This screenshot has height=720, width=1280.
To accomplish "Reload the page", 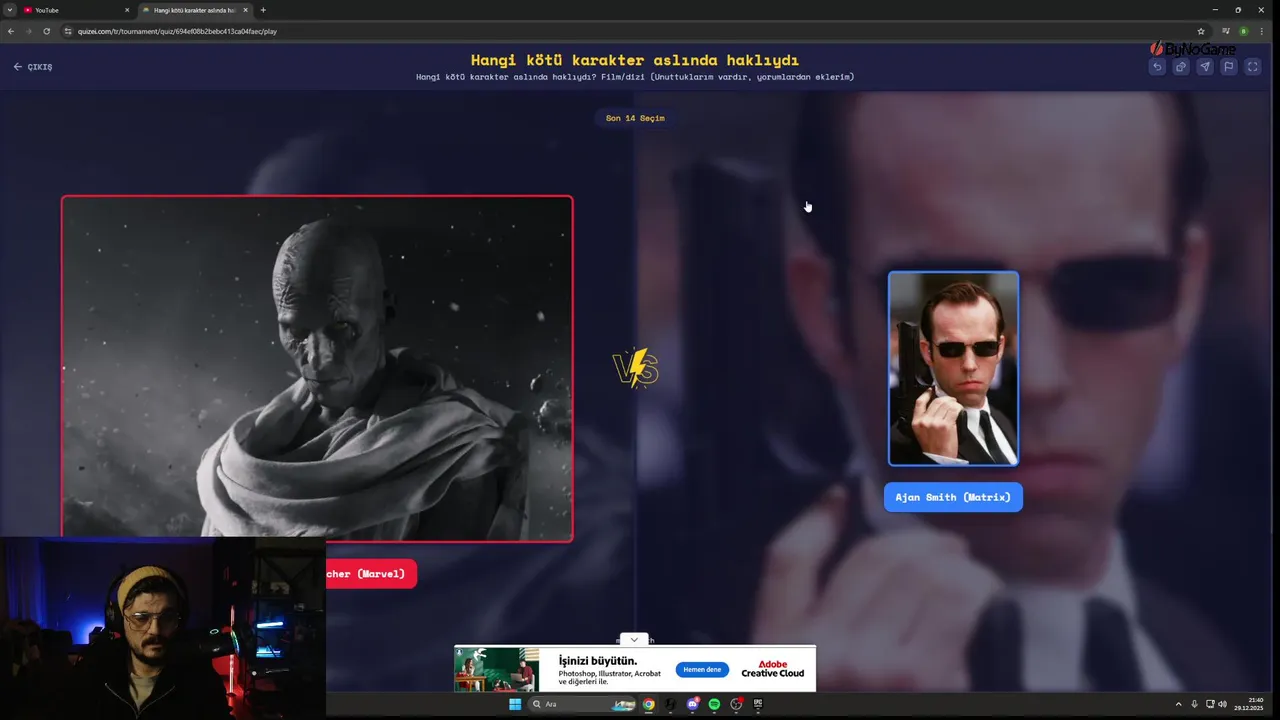I will [x=46, y=31].
